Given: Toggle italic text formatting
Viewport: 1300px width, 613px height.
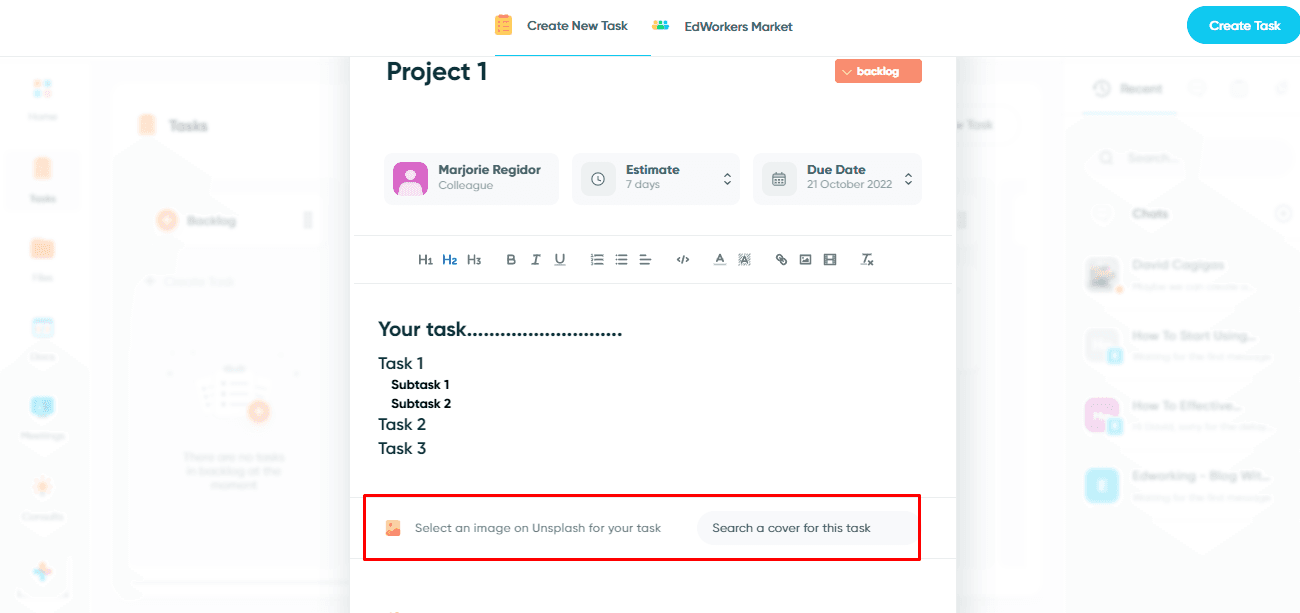Looking at the screenshot, I should tap(535, 260).
